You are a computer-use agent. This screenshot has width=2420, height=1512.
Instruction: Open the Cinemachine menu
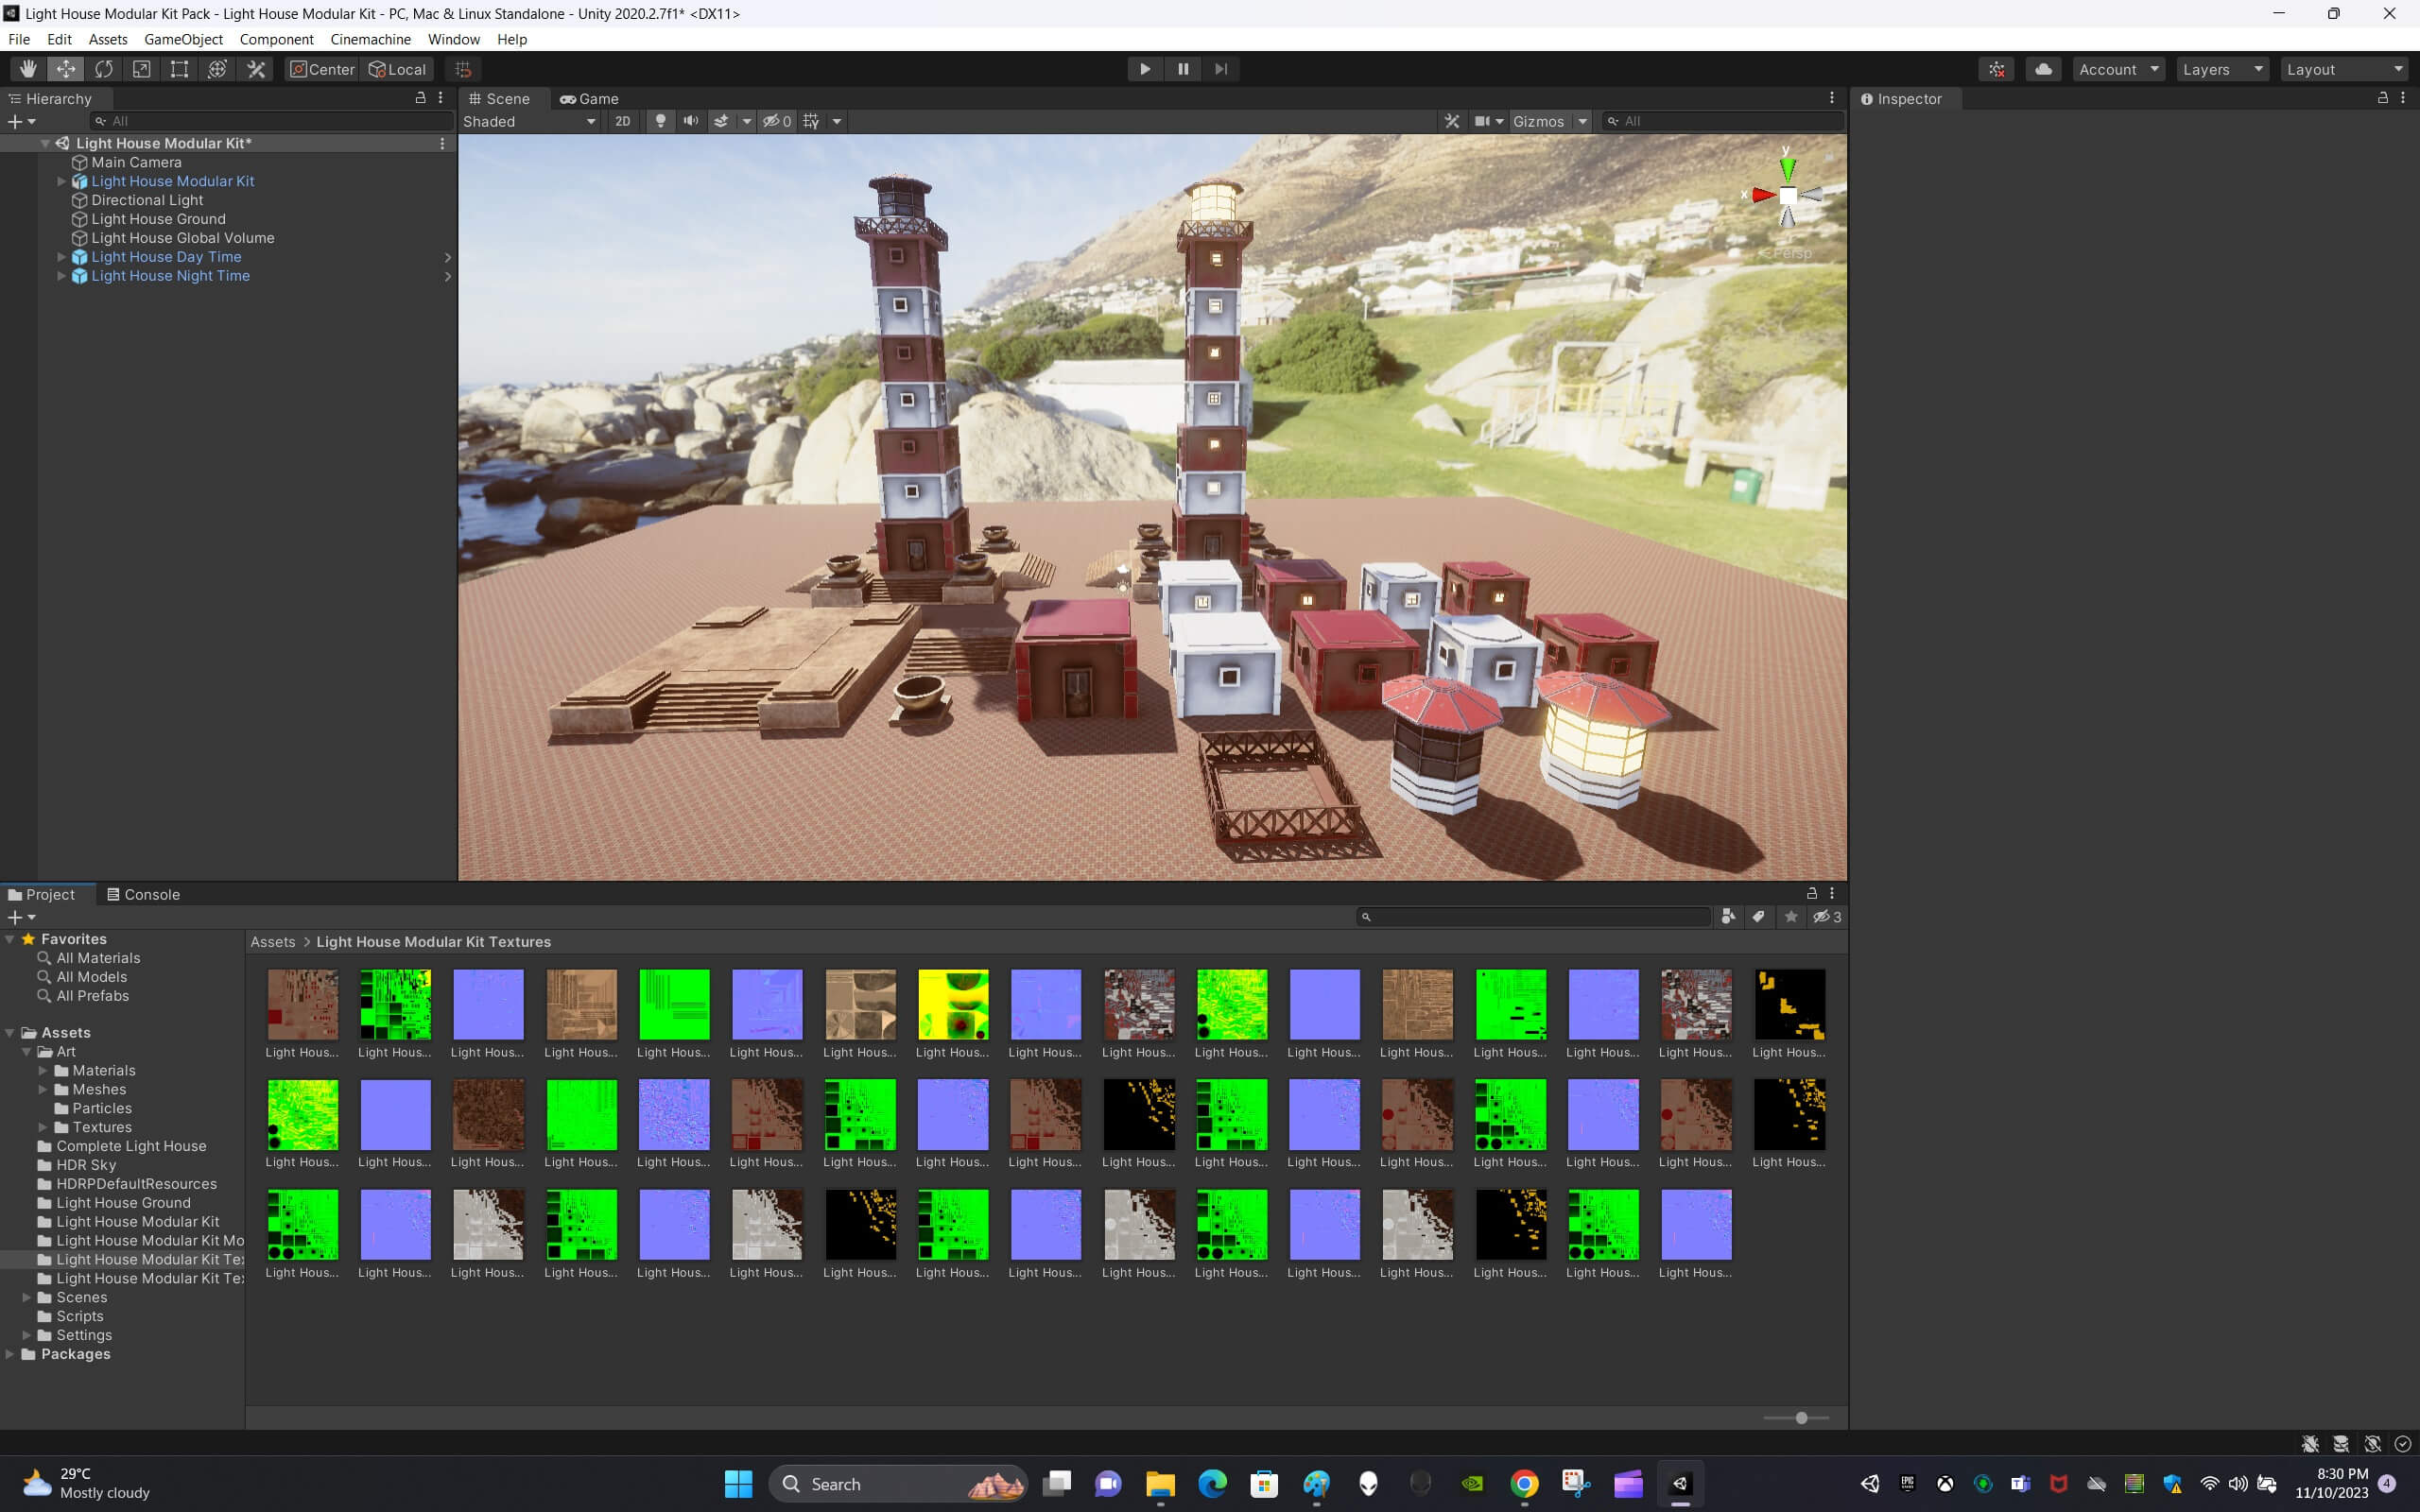(370, 39)
